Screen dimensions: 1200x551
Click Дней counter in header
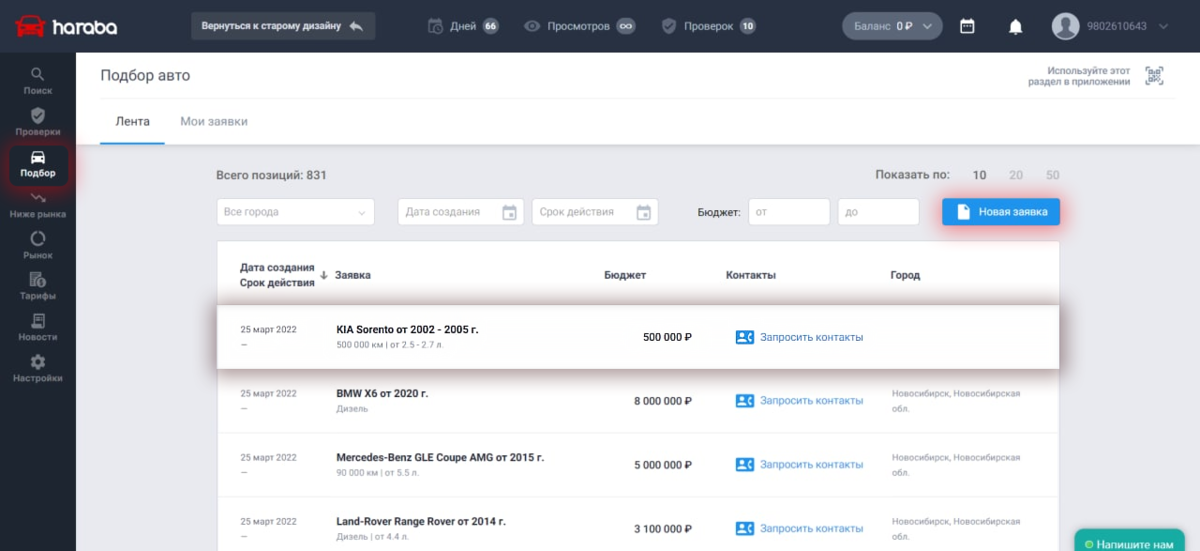tap(463, 26)
